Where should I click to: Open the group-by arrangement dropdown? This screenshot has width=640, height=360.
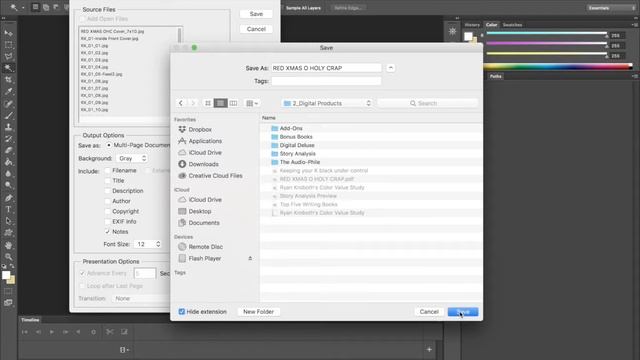[252, 103]
